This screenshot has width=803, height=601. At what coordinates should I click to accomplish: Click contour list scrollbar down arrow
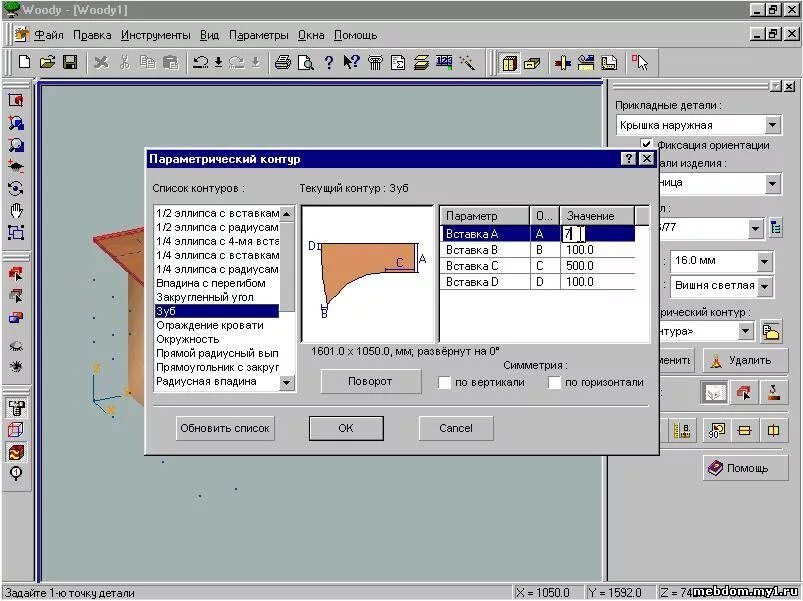click(287, 382)
